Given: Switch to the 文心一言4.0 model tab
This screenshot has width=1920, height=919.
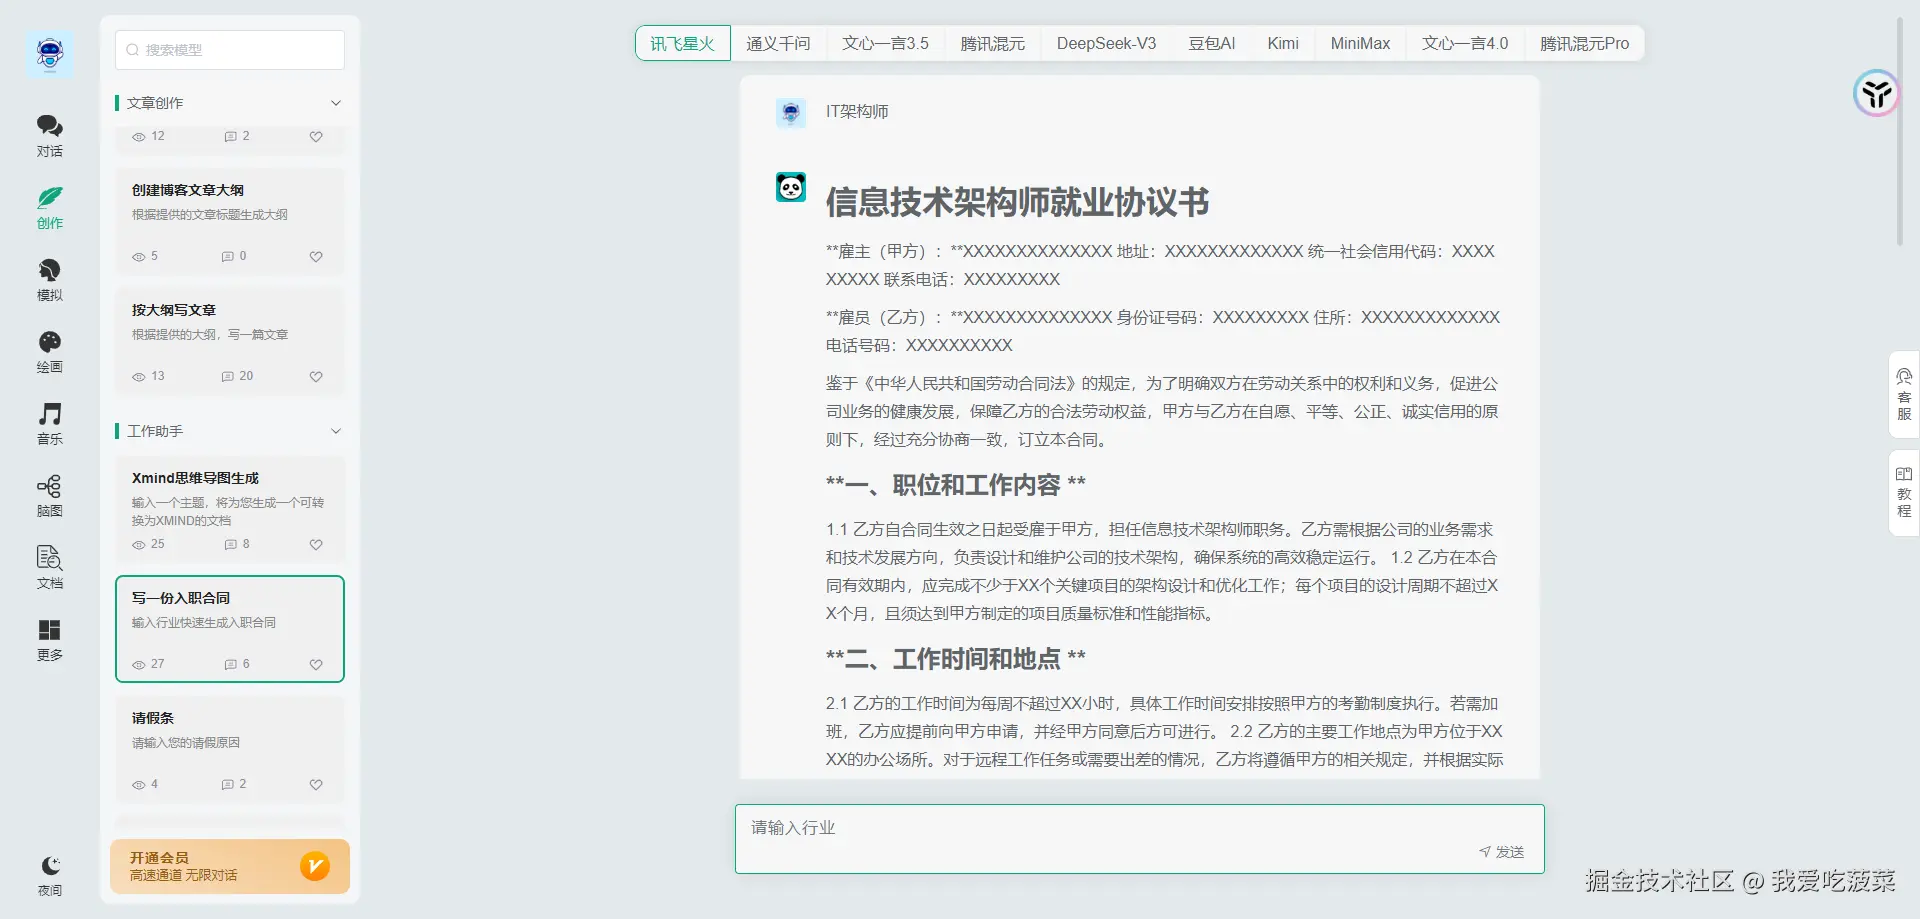Looking at the screenshot, I should point(1465,43).
